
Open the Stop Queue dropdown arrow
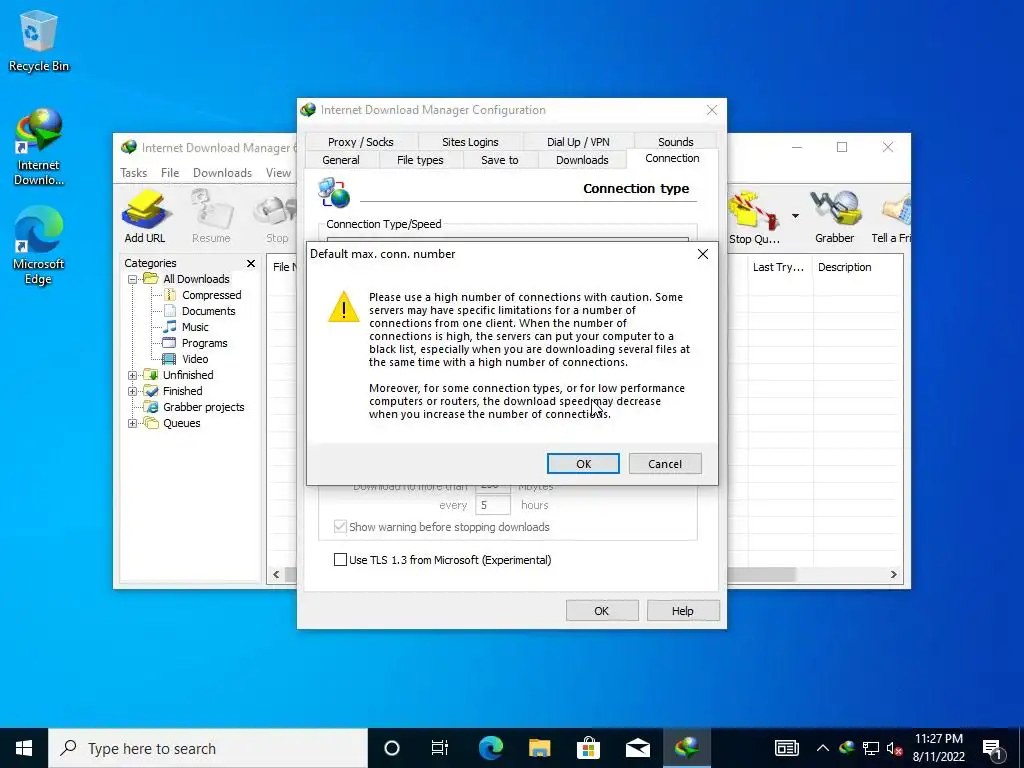pyautogui.click(x=795, y=216)
